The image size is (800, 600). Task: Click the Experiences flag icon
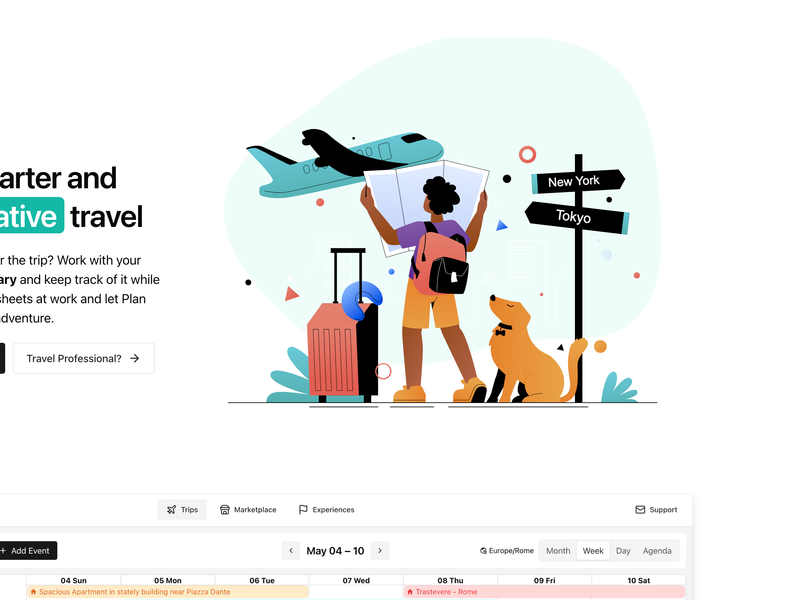pos(303,510)
